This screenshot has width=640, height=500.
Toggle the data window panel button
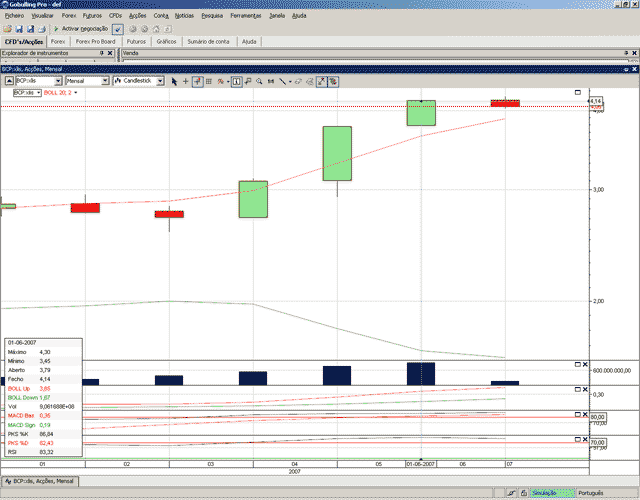pyautogui.click(x=236, y=82)
